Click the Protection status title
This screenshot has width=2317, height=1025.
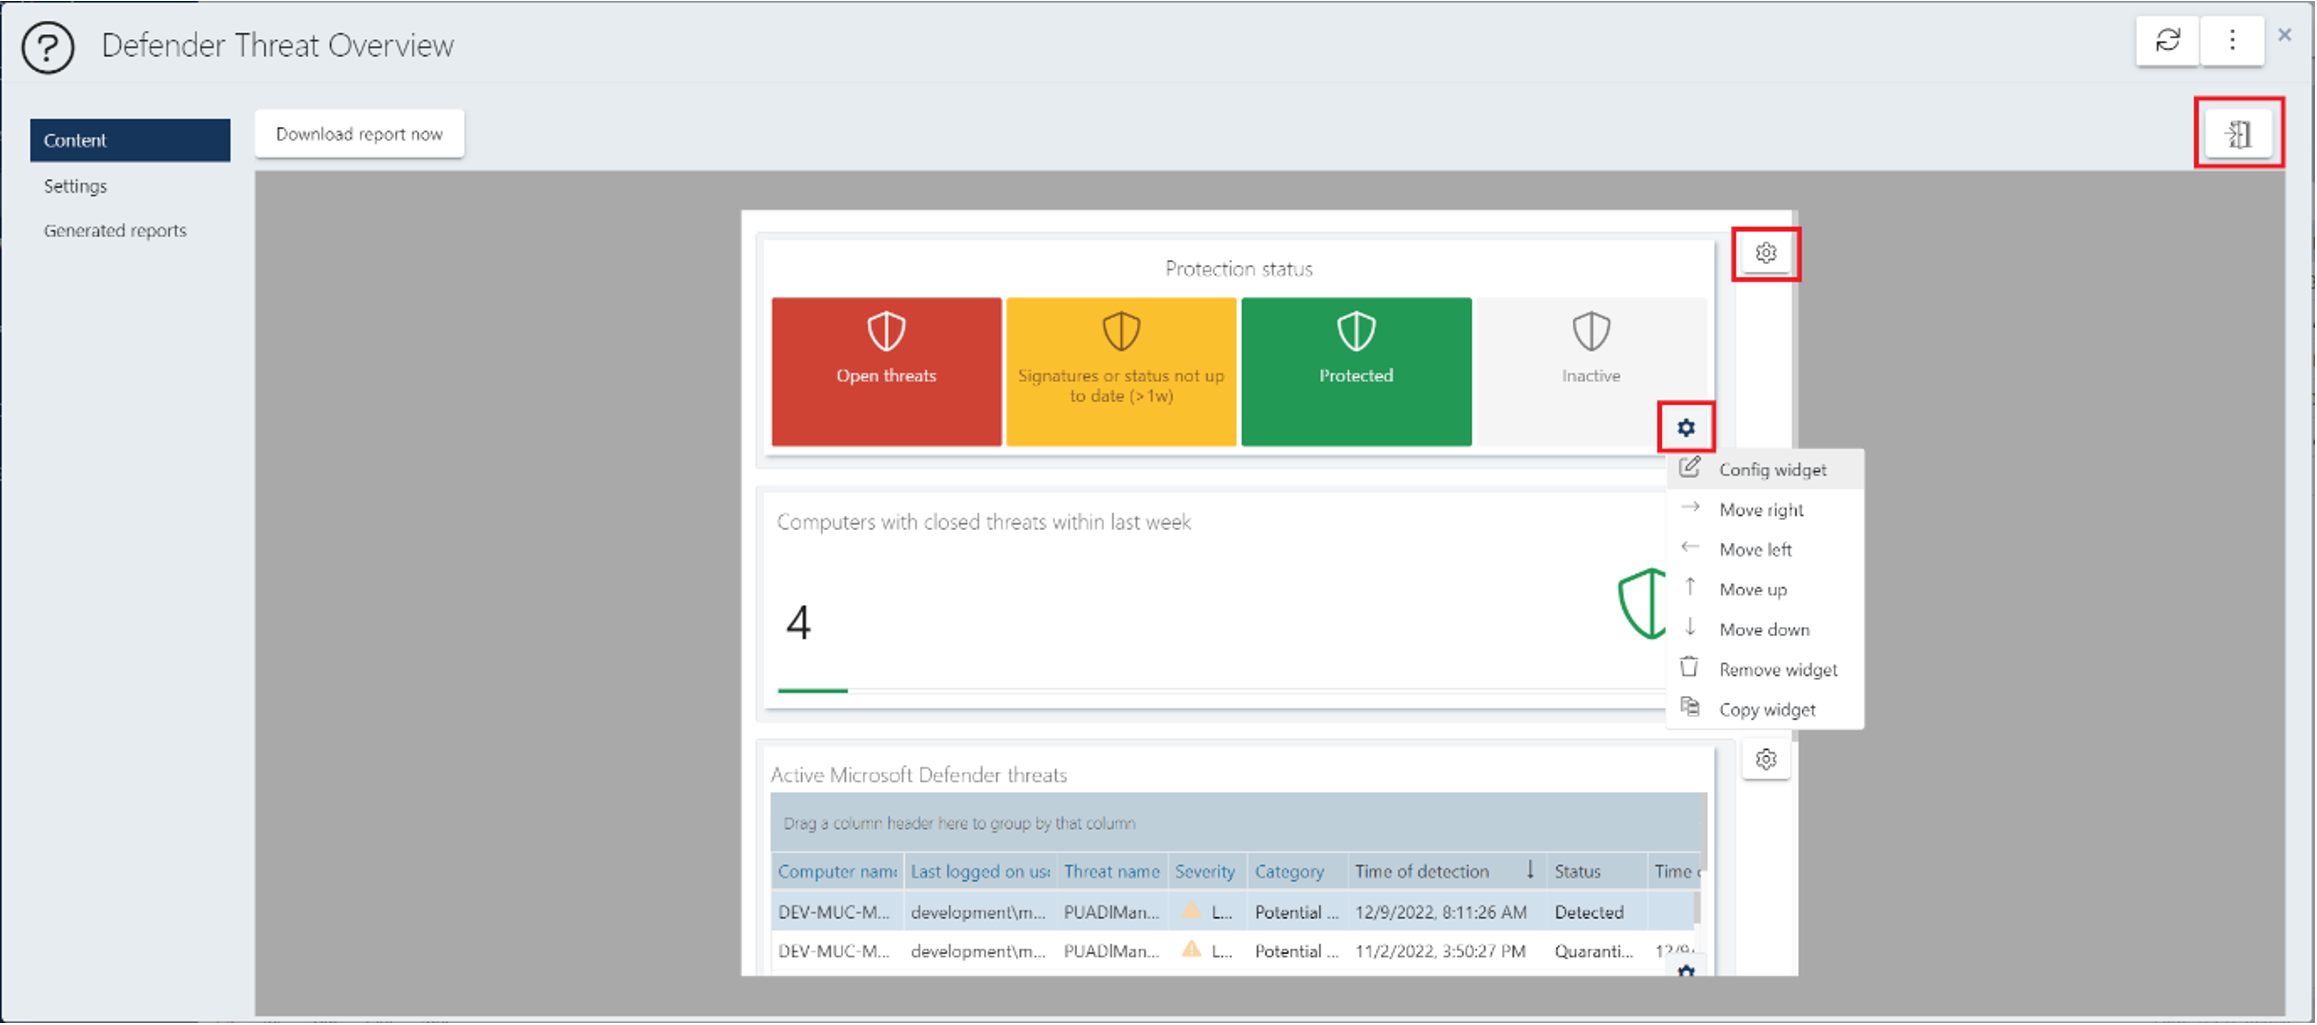click(1238, 269)
